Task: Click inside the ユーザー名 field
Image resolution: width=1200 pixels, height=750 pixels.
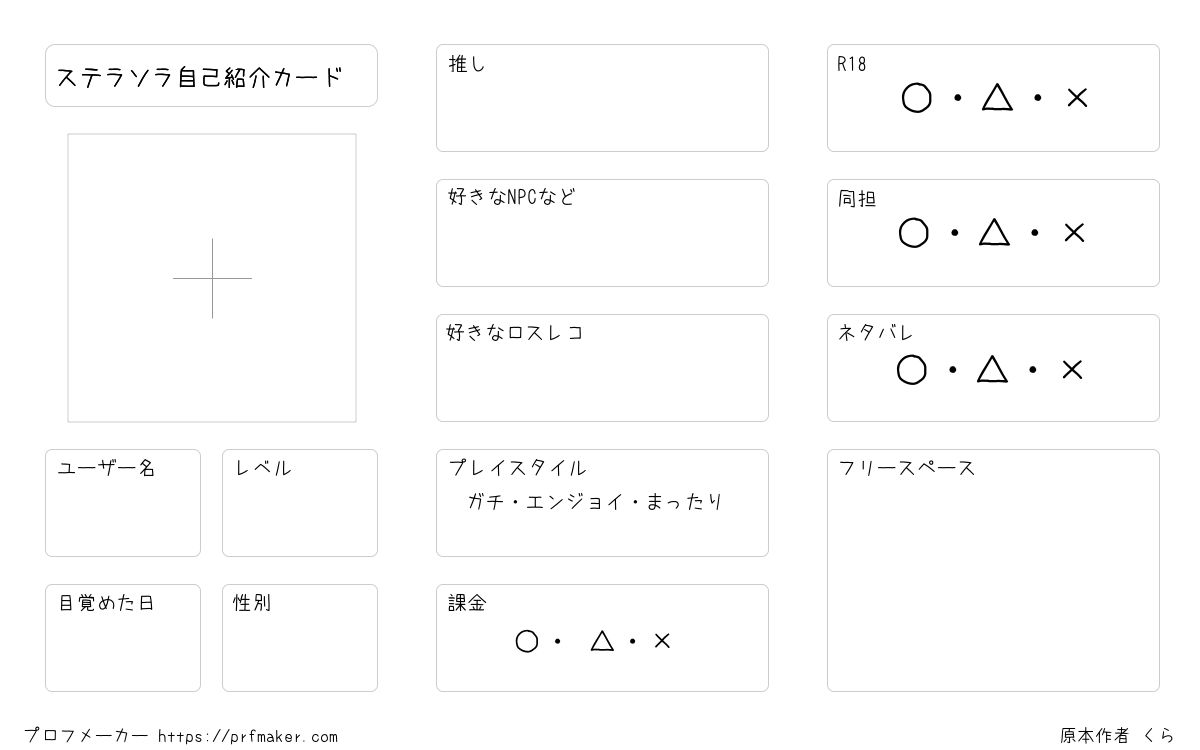Action: pyautogui.click(x=123, y=503)
